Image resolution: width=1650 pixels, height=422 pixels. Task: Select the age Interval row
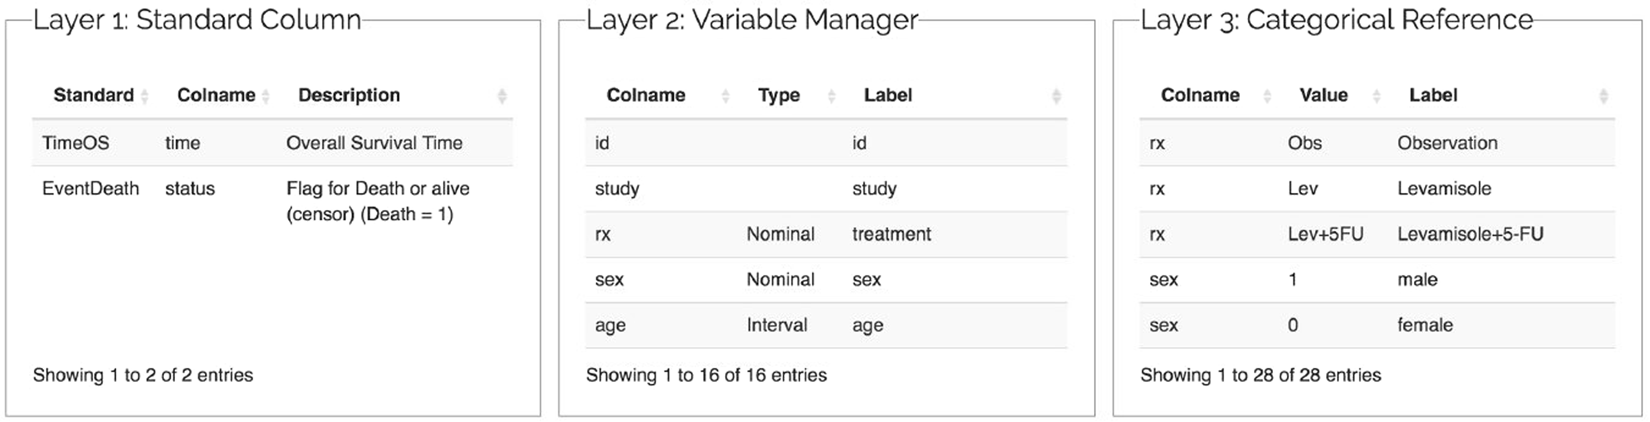click(x=826, y=325)
